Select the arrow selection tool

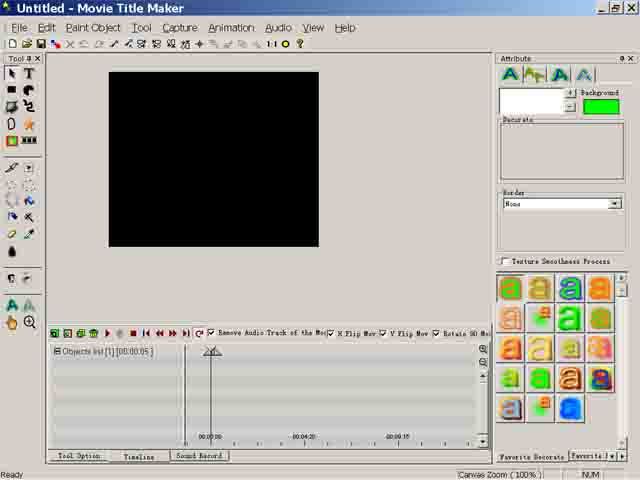click(x=12, y=74)
